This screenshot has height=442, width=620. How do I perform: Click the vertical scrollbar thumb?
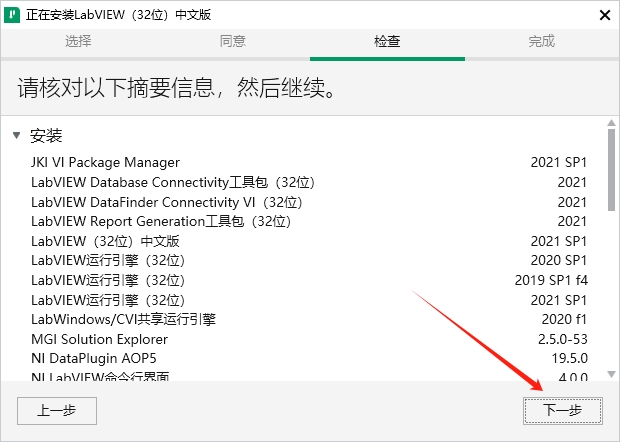(x=611, y=170)
